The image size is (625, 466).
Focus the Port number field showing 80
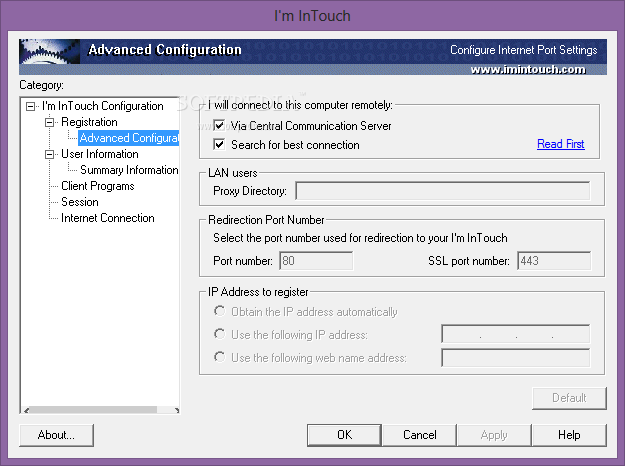point(316,261)
